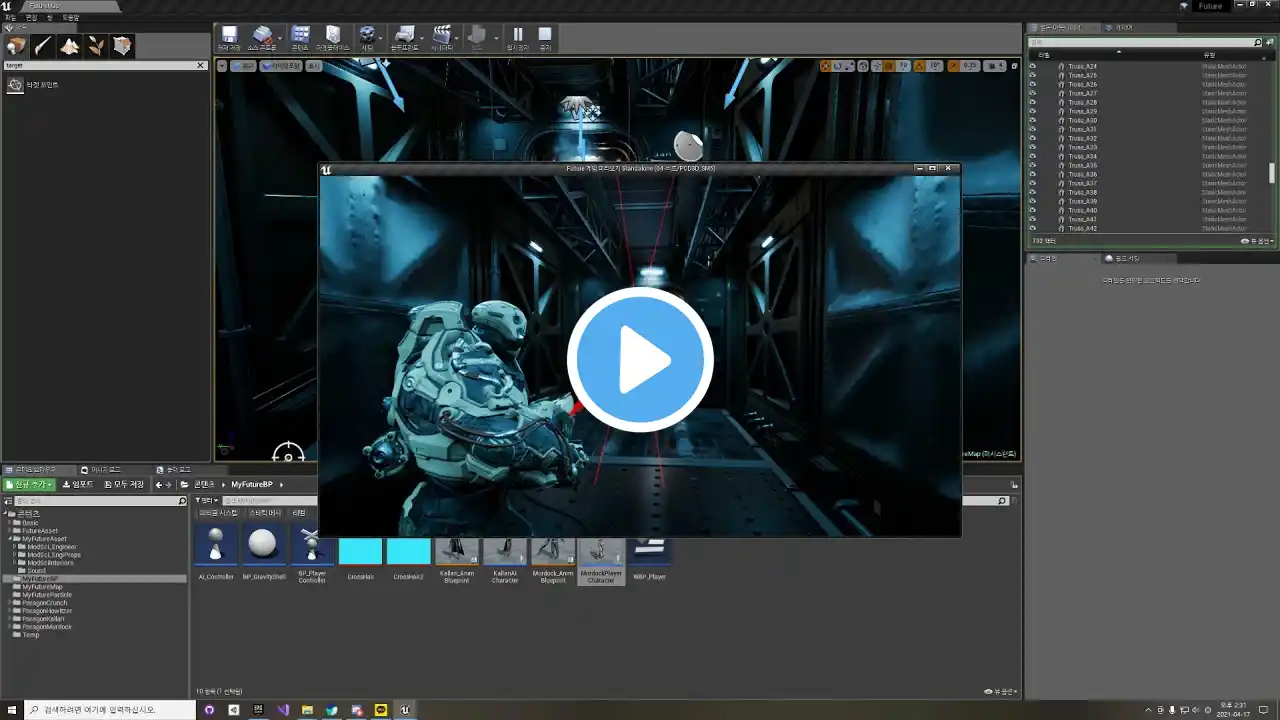Switch to the Layers tab
The image size is (1280, 720).
(1123, 27)
